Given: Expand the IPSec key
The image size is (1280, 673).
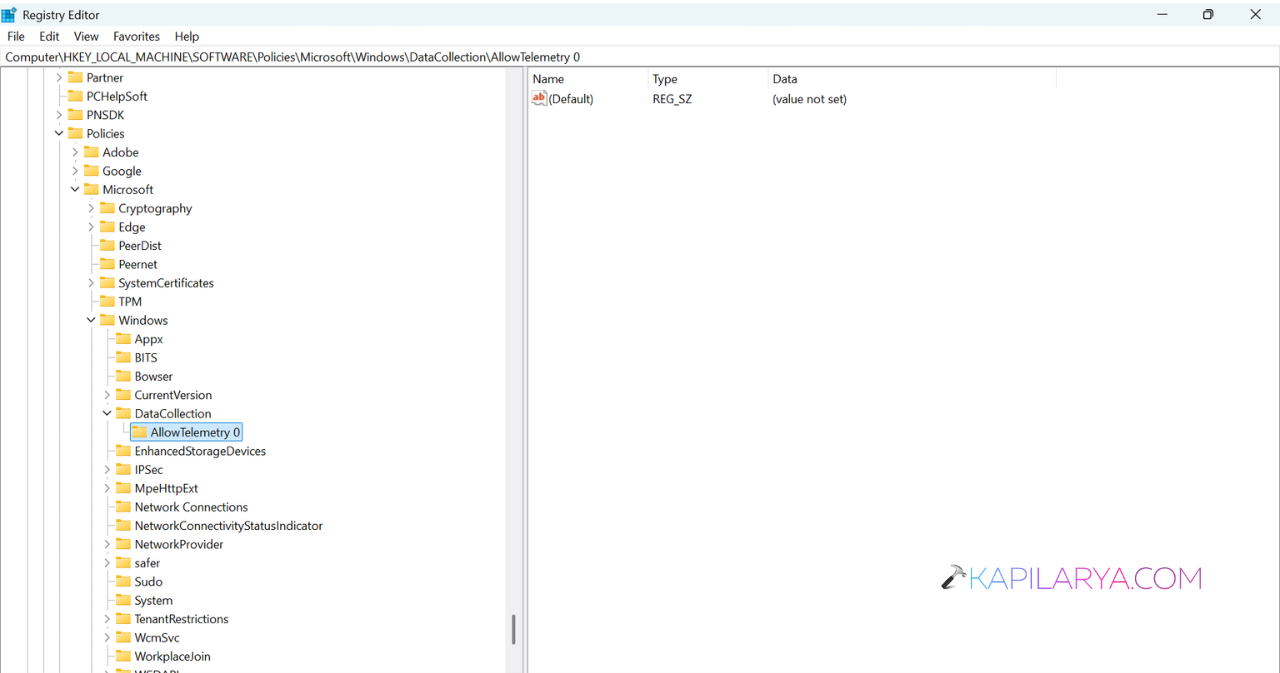Looking at the screenshot, I should pos(107,469).
